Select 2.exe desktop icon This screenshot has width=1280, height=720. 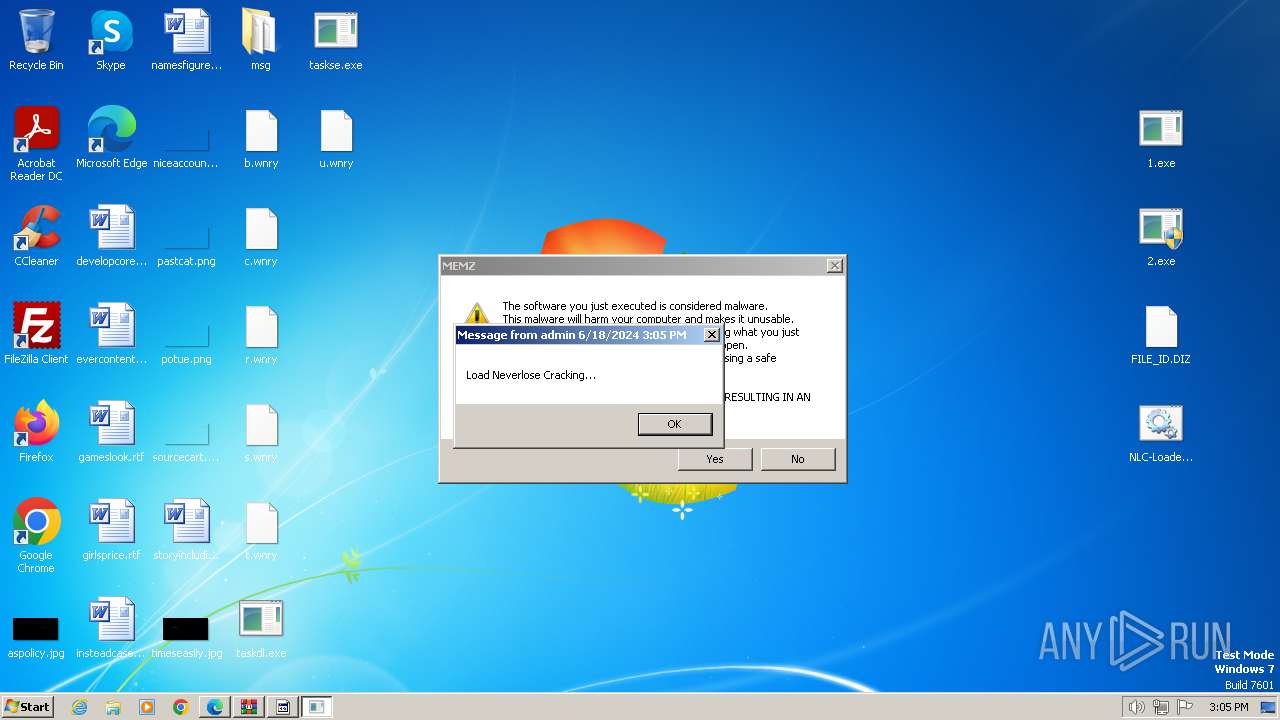(x=1161, y=236)
